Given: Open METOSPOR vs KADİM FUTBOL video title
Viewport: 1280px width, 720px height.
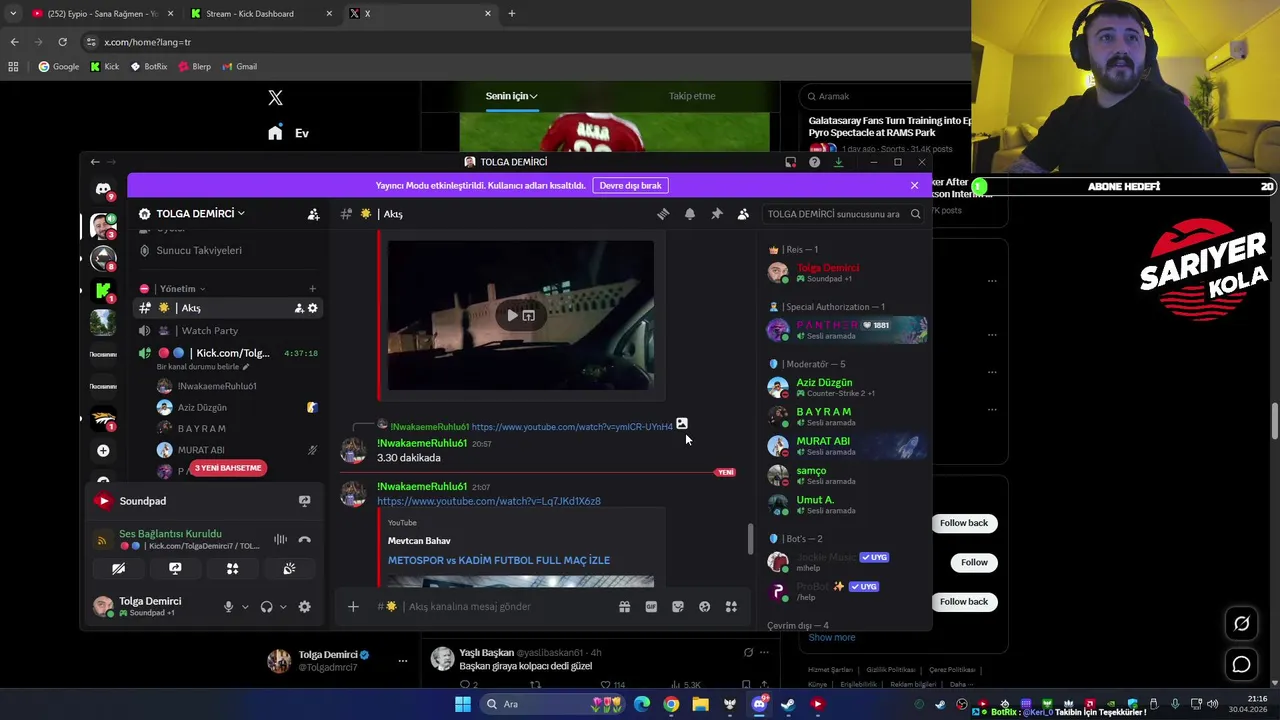Looking at the screenshot, I should pos(498,560).
